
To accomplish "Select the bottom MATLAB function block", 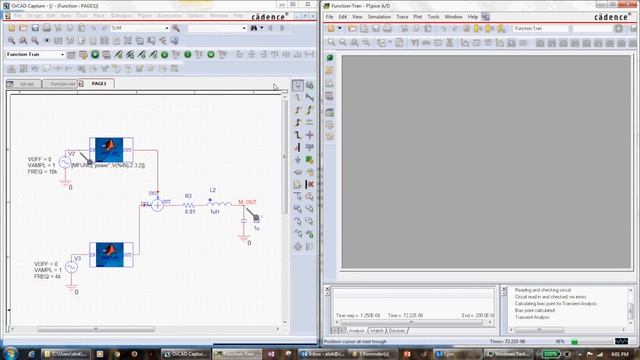I will (111, 255).
